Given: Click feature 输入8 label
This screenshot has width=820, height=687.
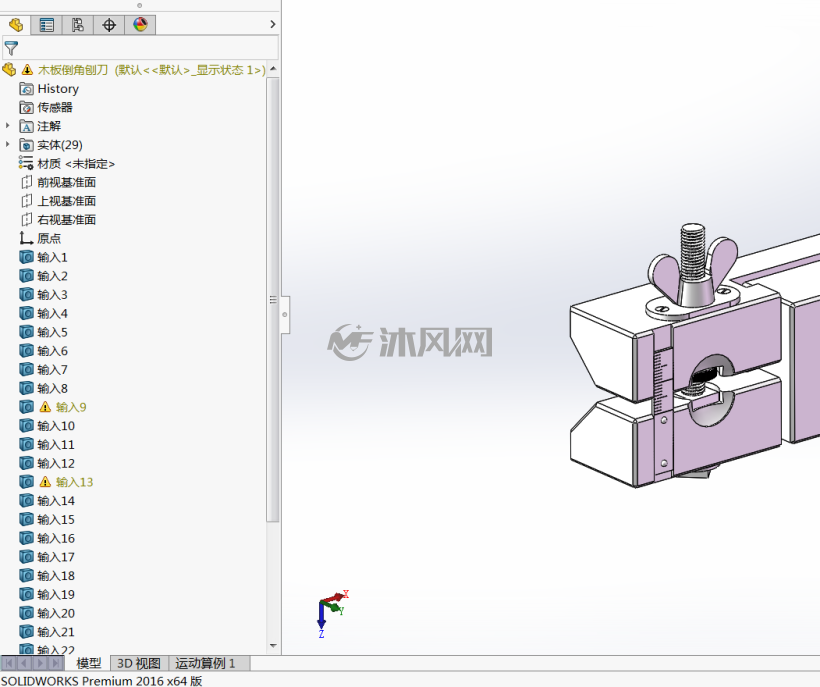Looking at the screenshot, I should pos(52,388).
